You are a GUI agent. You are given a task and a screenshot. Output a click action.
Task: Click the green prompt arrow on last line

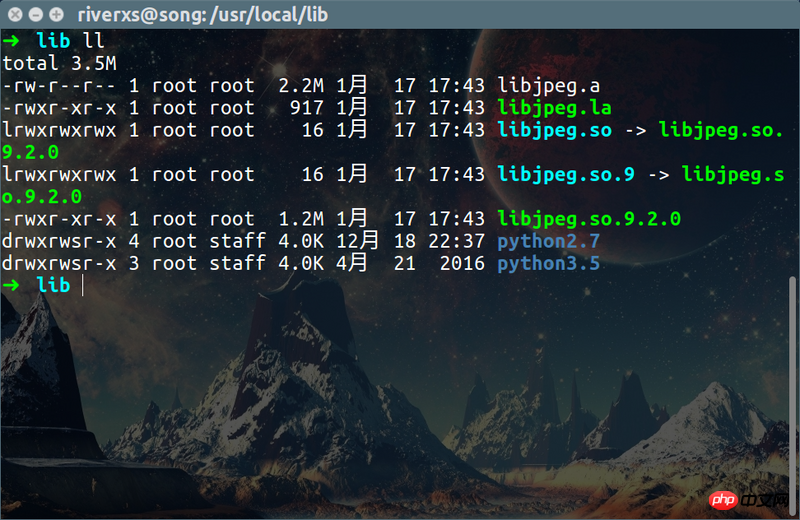coord(11,285)
